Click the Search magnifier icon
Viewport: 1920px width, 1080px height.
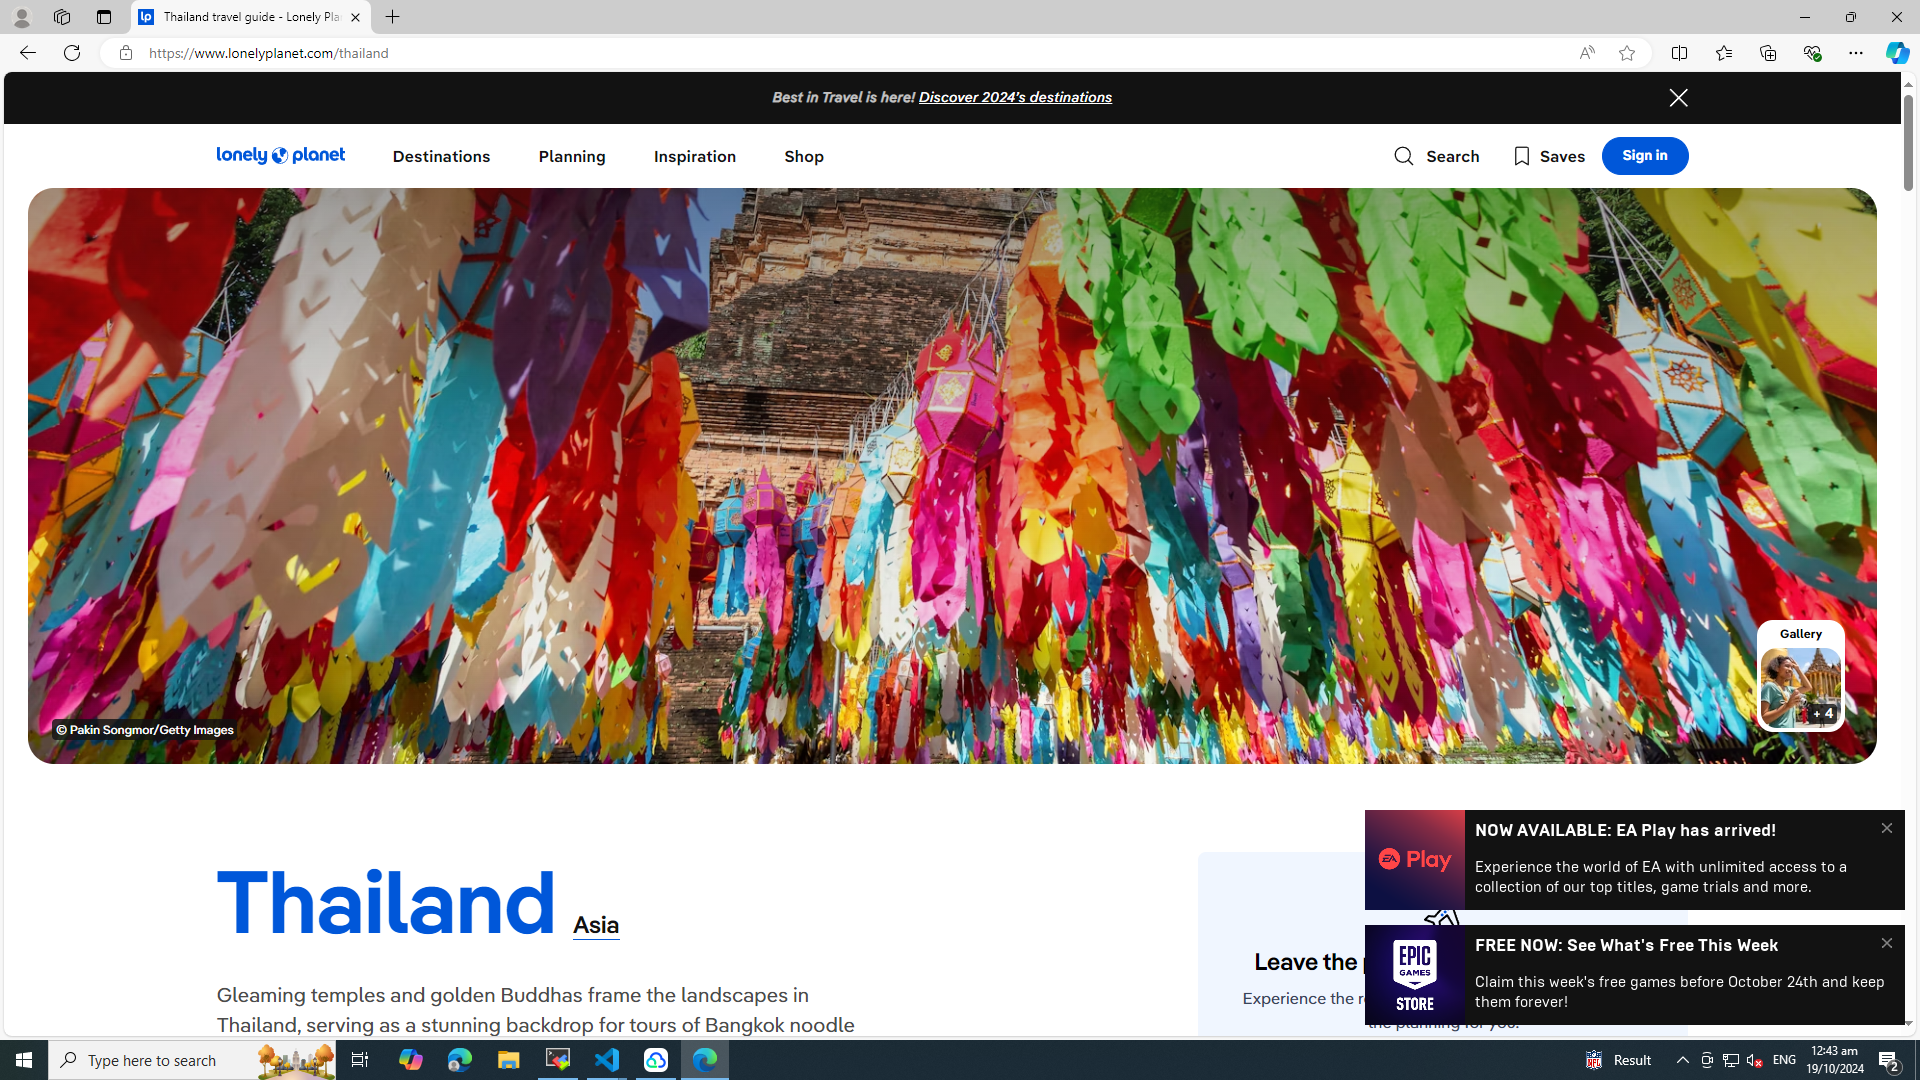(1404, 156)
